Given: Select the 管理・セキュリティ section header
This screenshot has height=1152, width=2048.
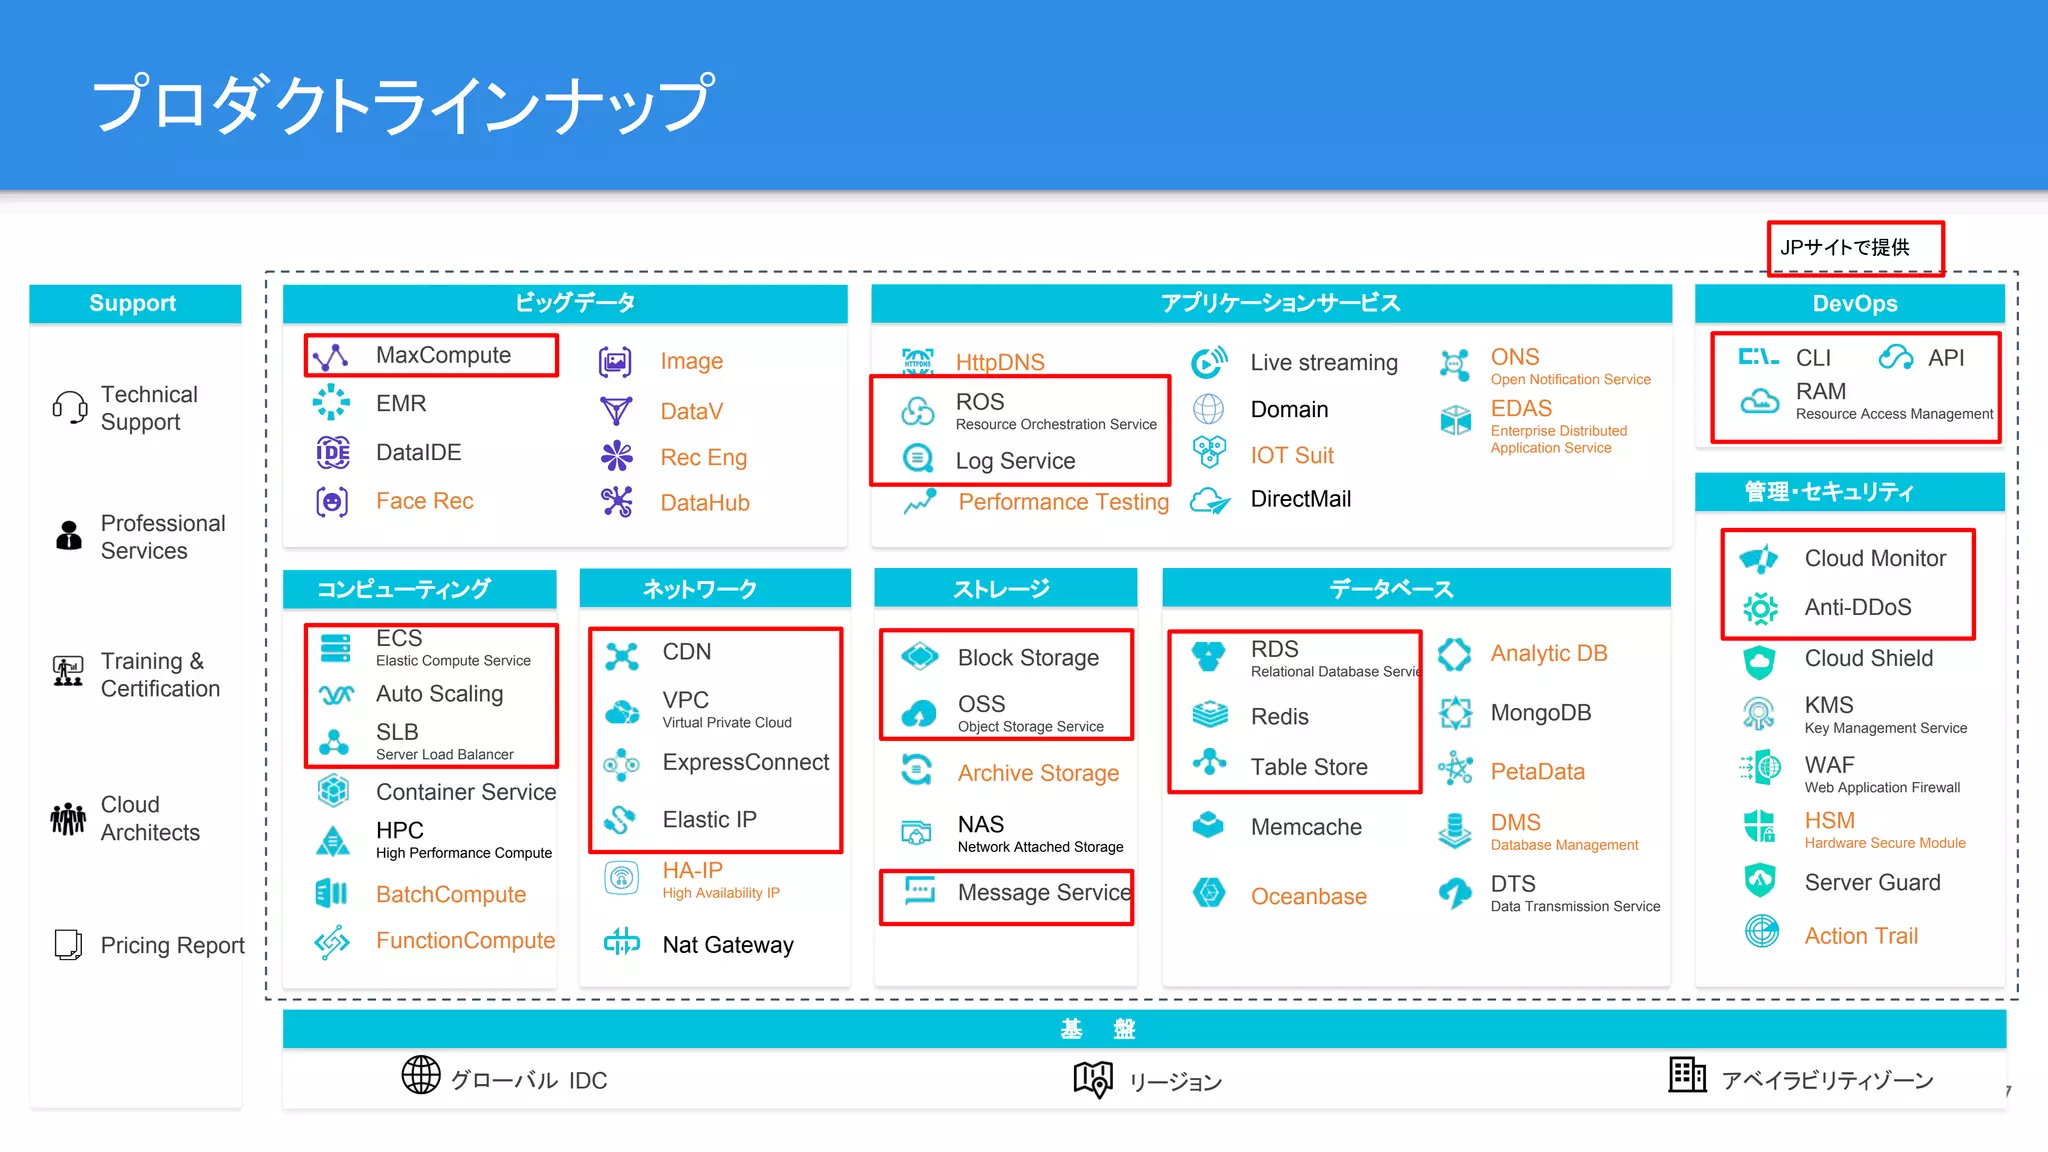Looking at the screenshot, I should coord(1850,491).
